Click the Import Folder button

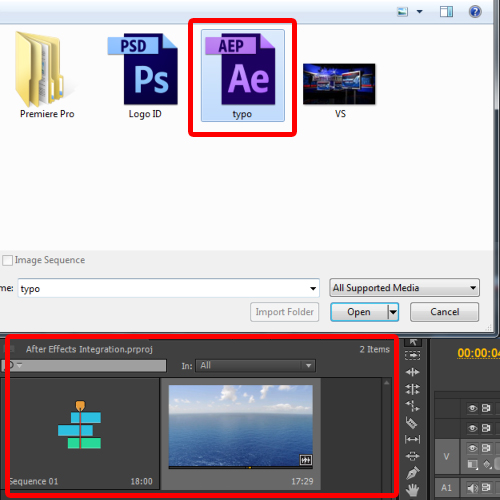[285, 312]
